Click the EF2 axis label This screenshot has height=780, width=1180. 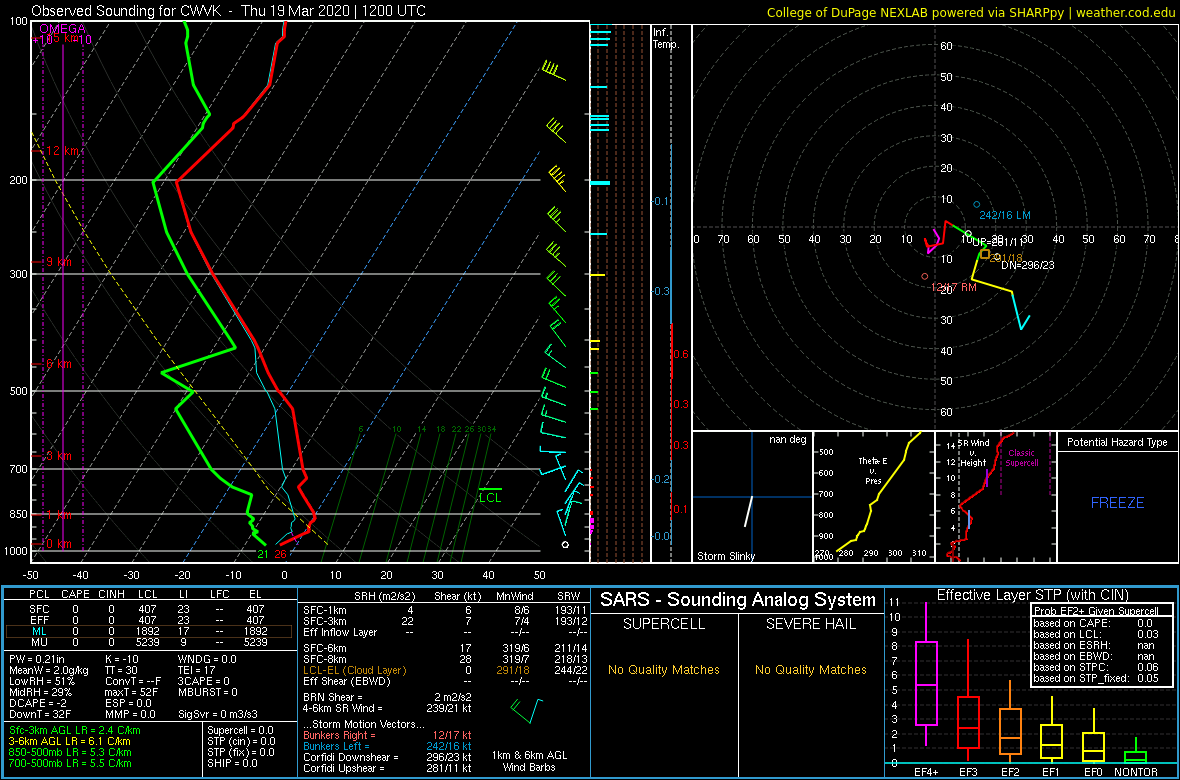[1011, 772]
